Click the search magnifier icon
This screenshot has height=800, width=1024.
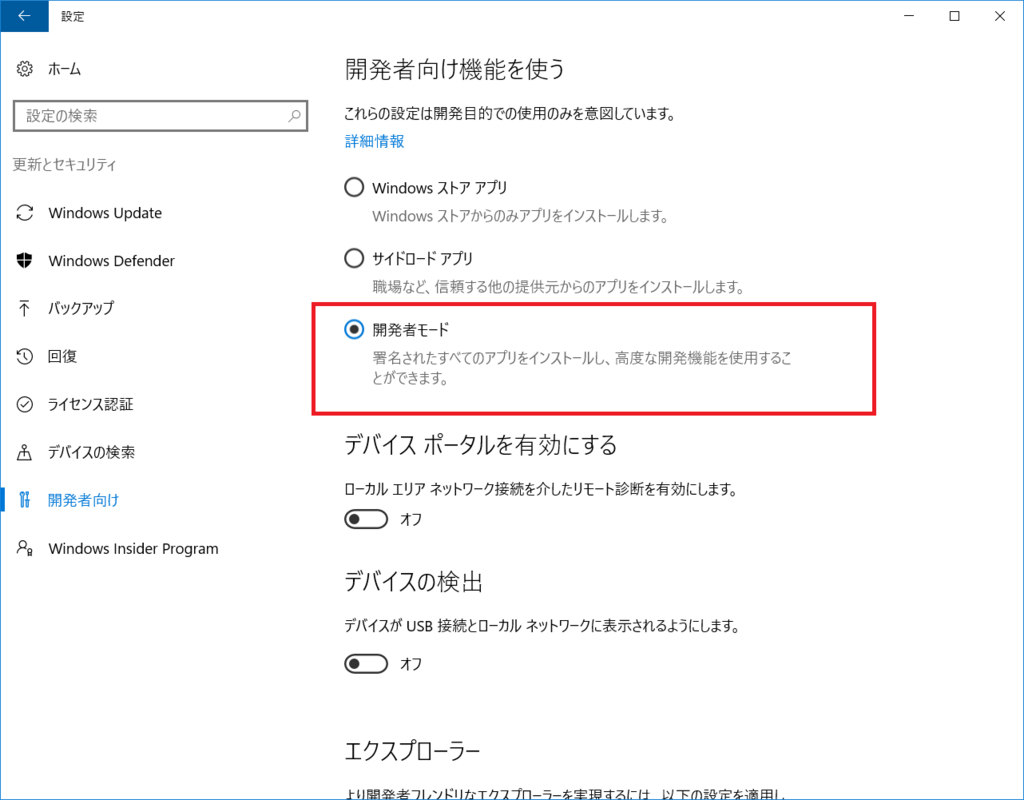(295, 116)
